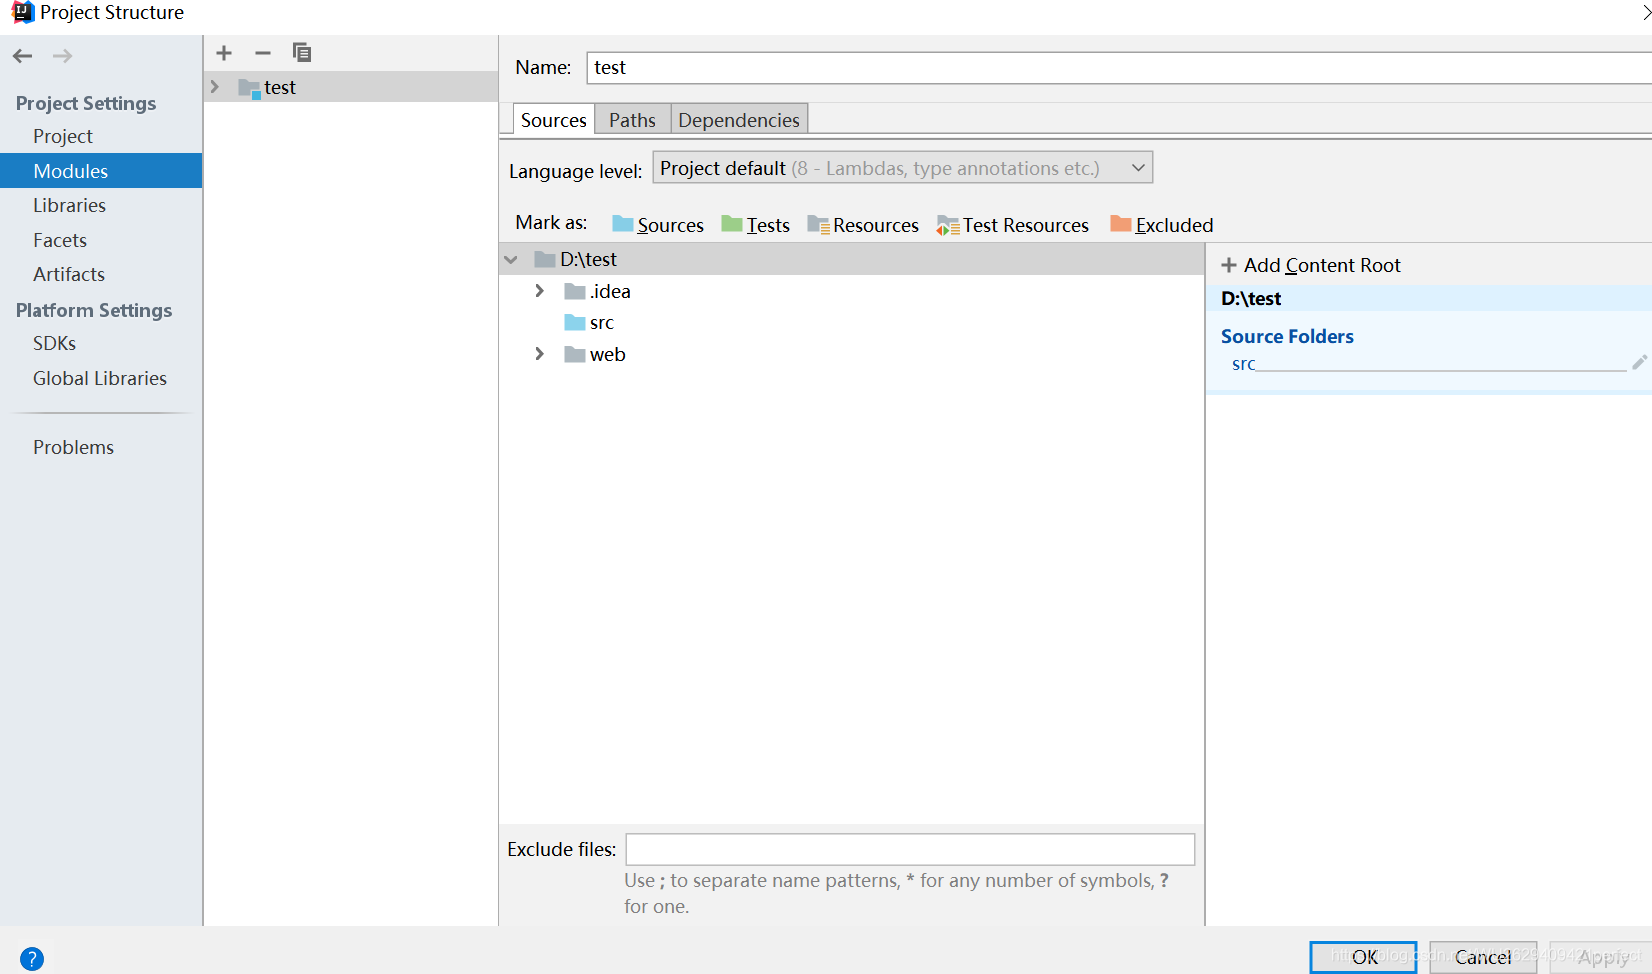Click the back navigation arrow
The image size is (1652, 974).
(x=22, y=56)
